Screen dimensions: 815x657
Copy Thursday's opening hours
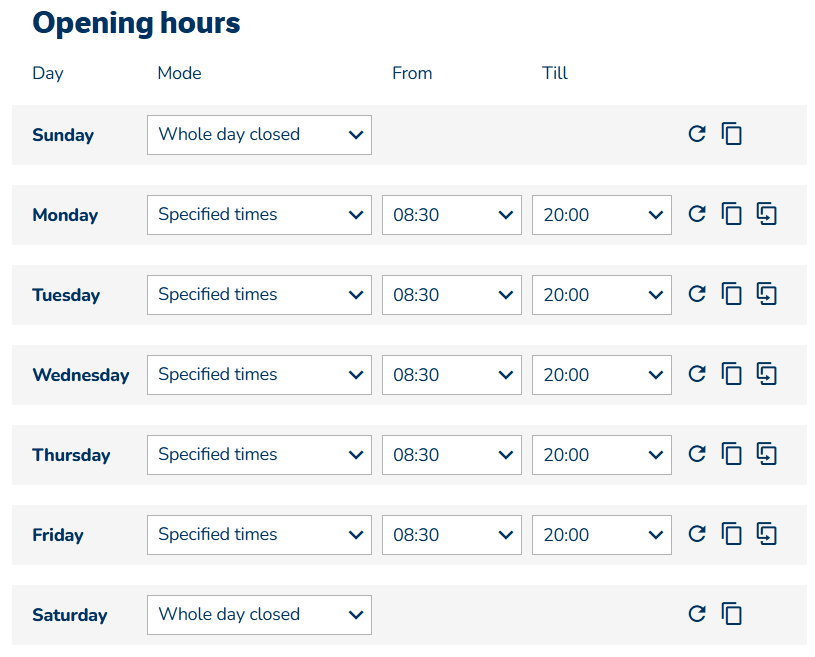click(x=732, y=454)
